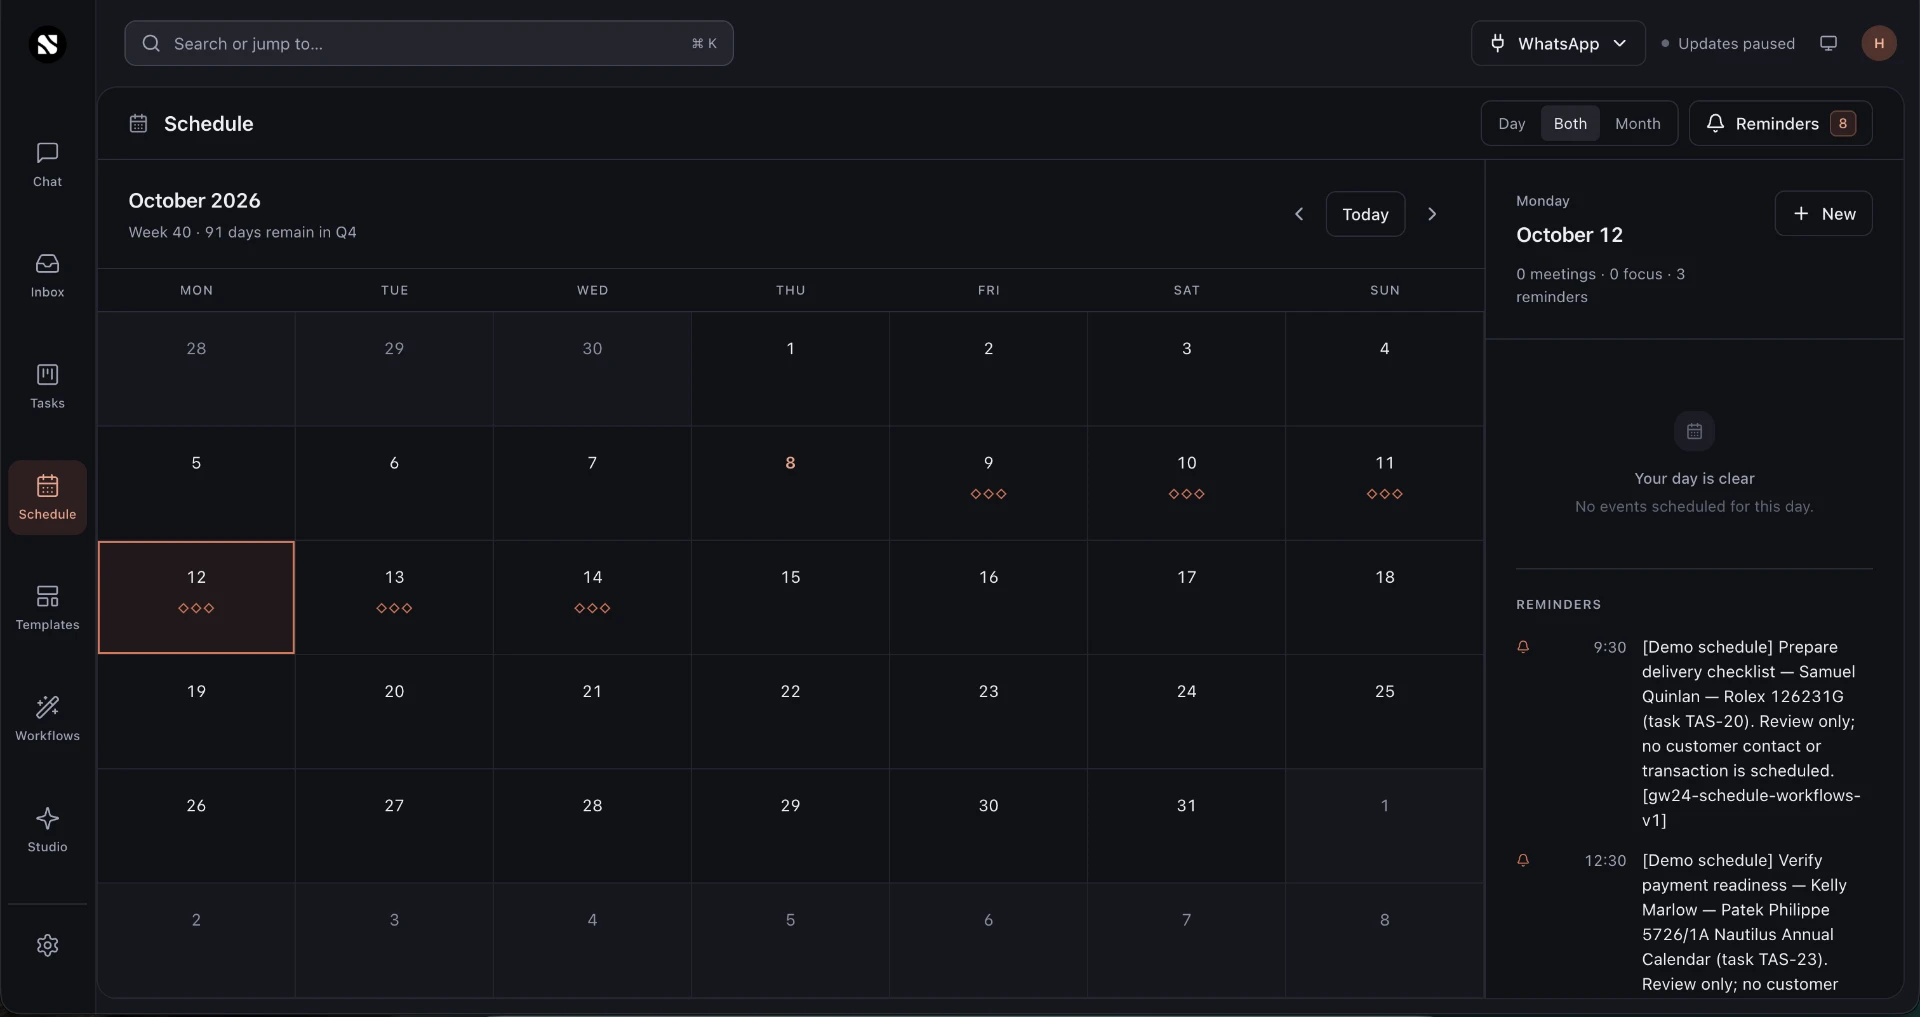Click the October 12 day heading

point(1569,235)
